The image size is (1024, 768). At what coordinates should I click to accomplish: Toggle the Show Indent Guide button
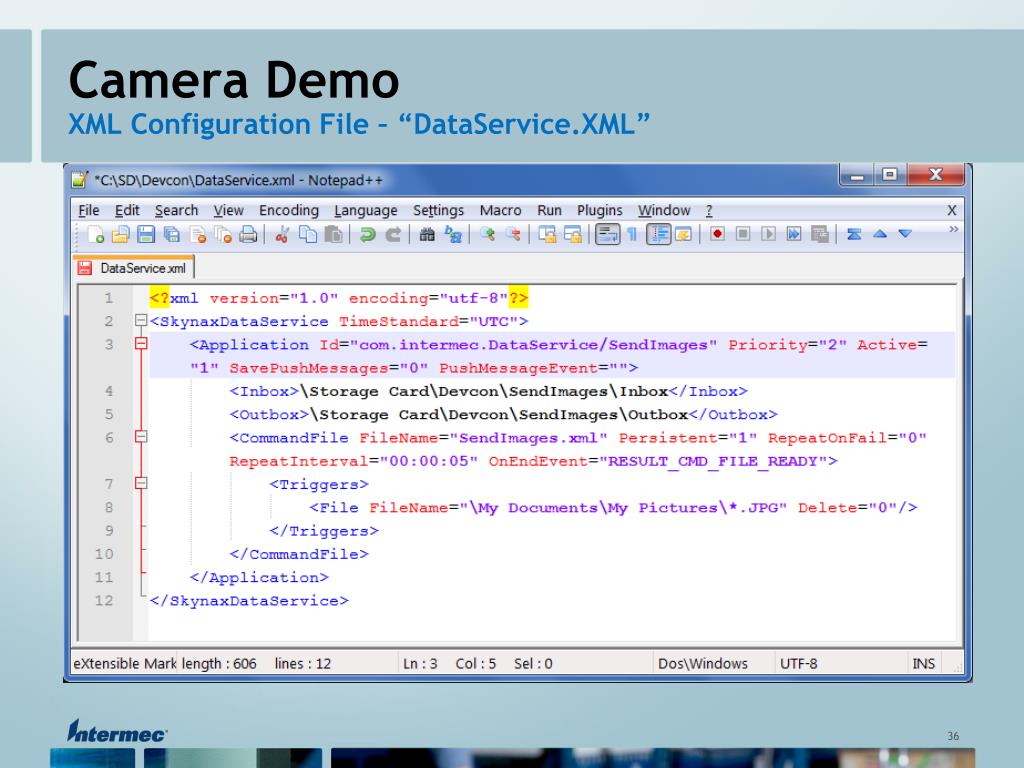tap(659, 234)
